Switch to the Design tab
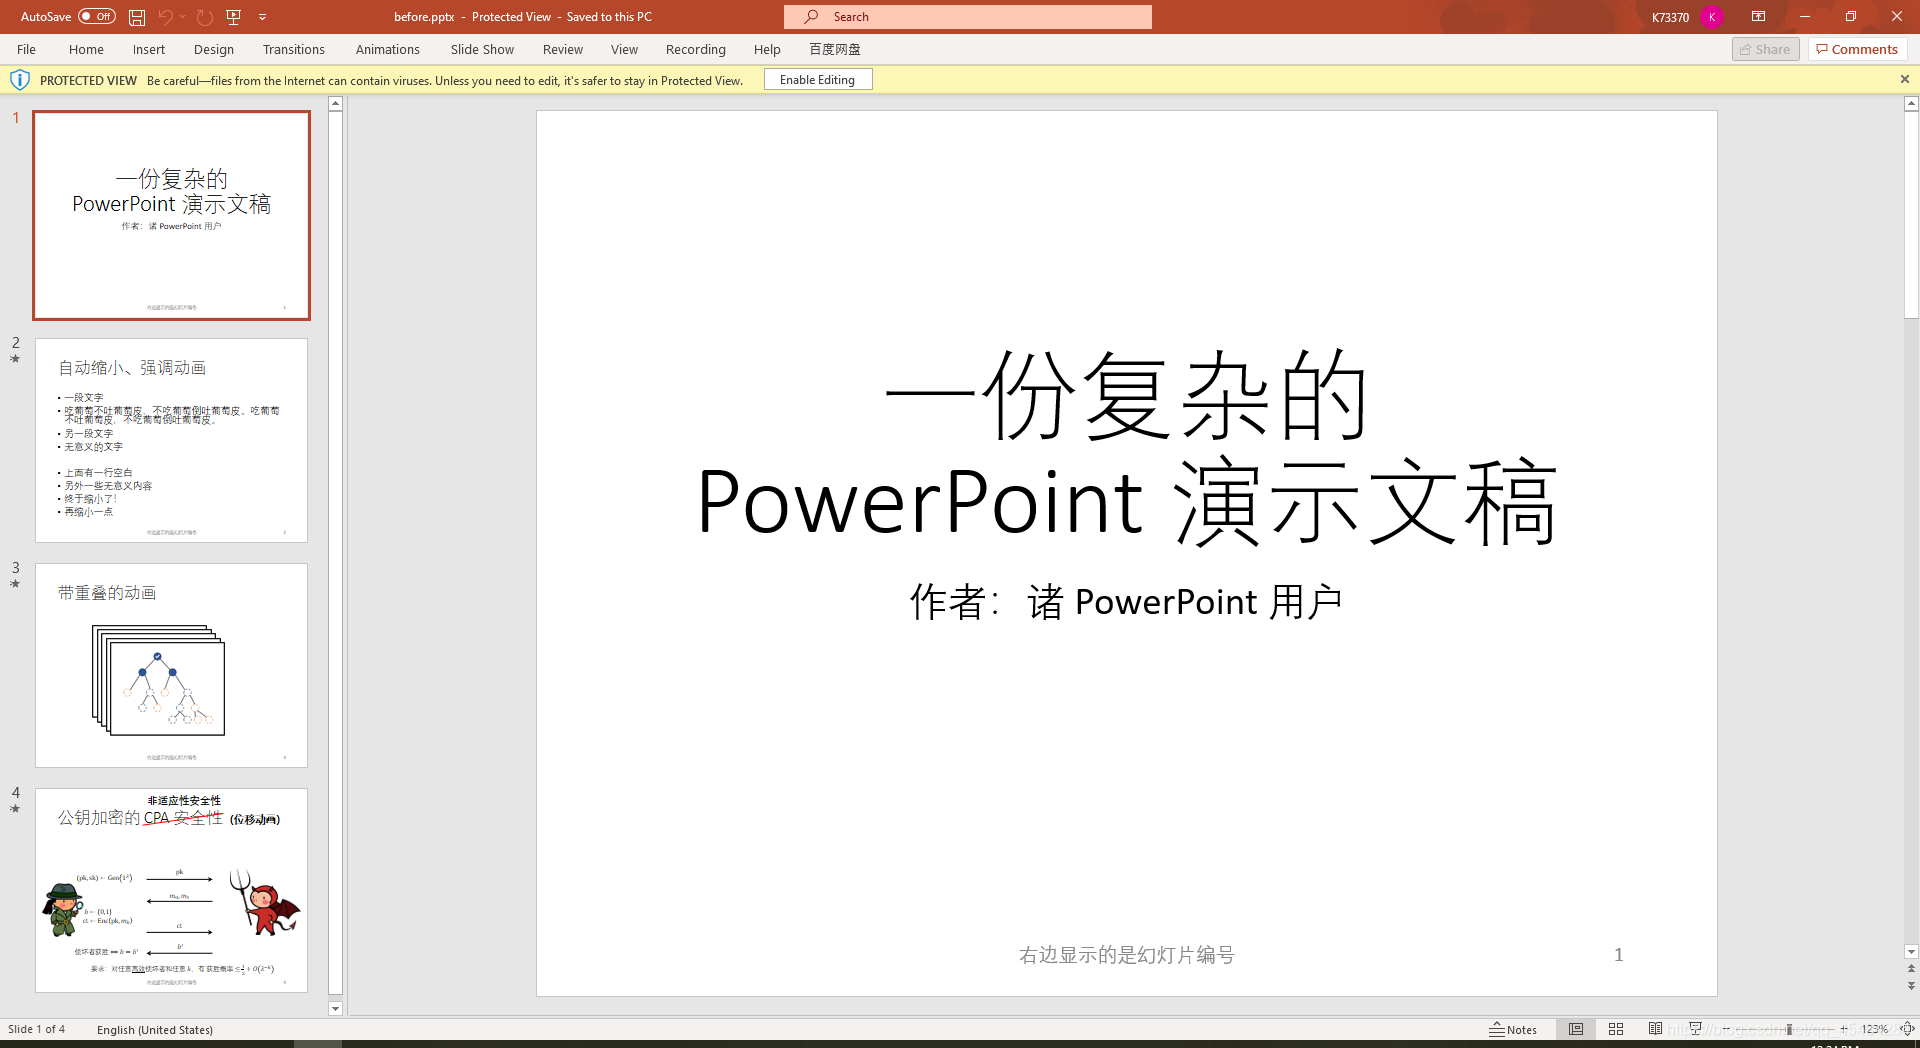Screen dimensions: 1920x1048 pos(214,49)
